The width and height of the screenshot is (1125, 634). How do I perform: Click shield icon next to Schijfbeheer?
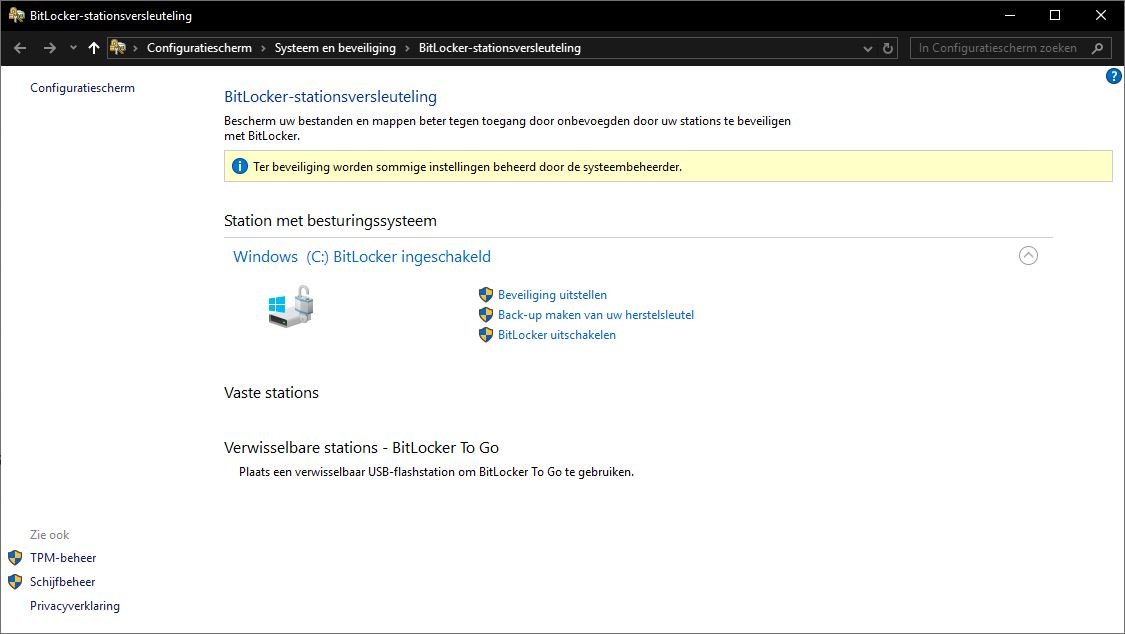click(x=15, y=582)
